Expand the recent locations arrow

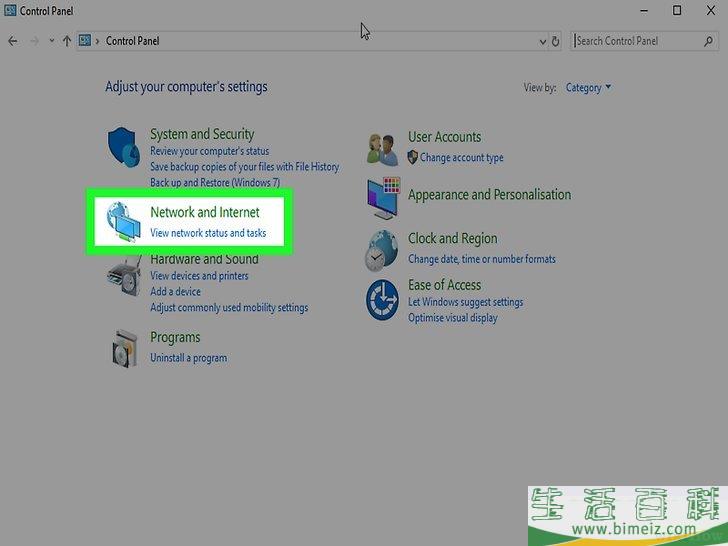point(51,41)
